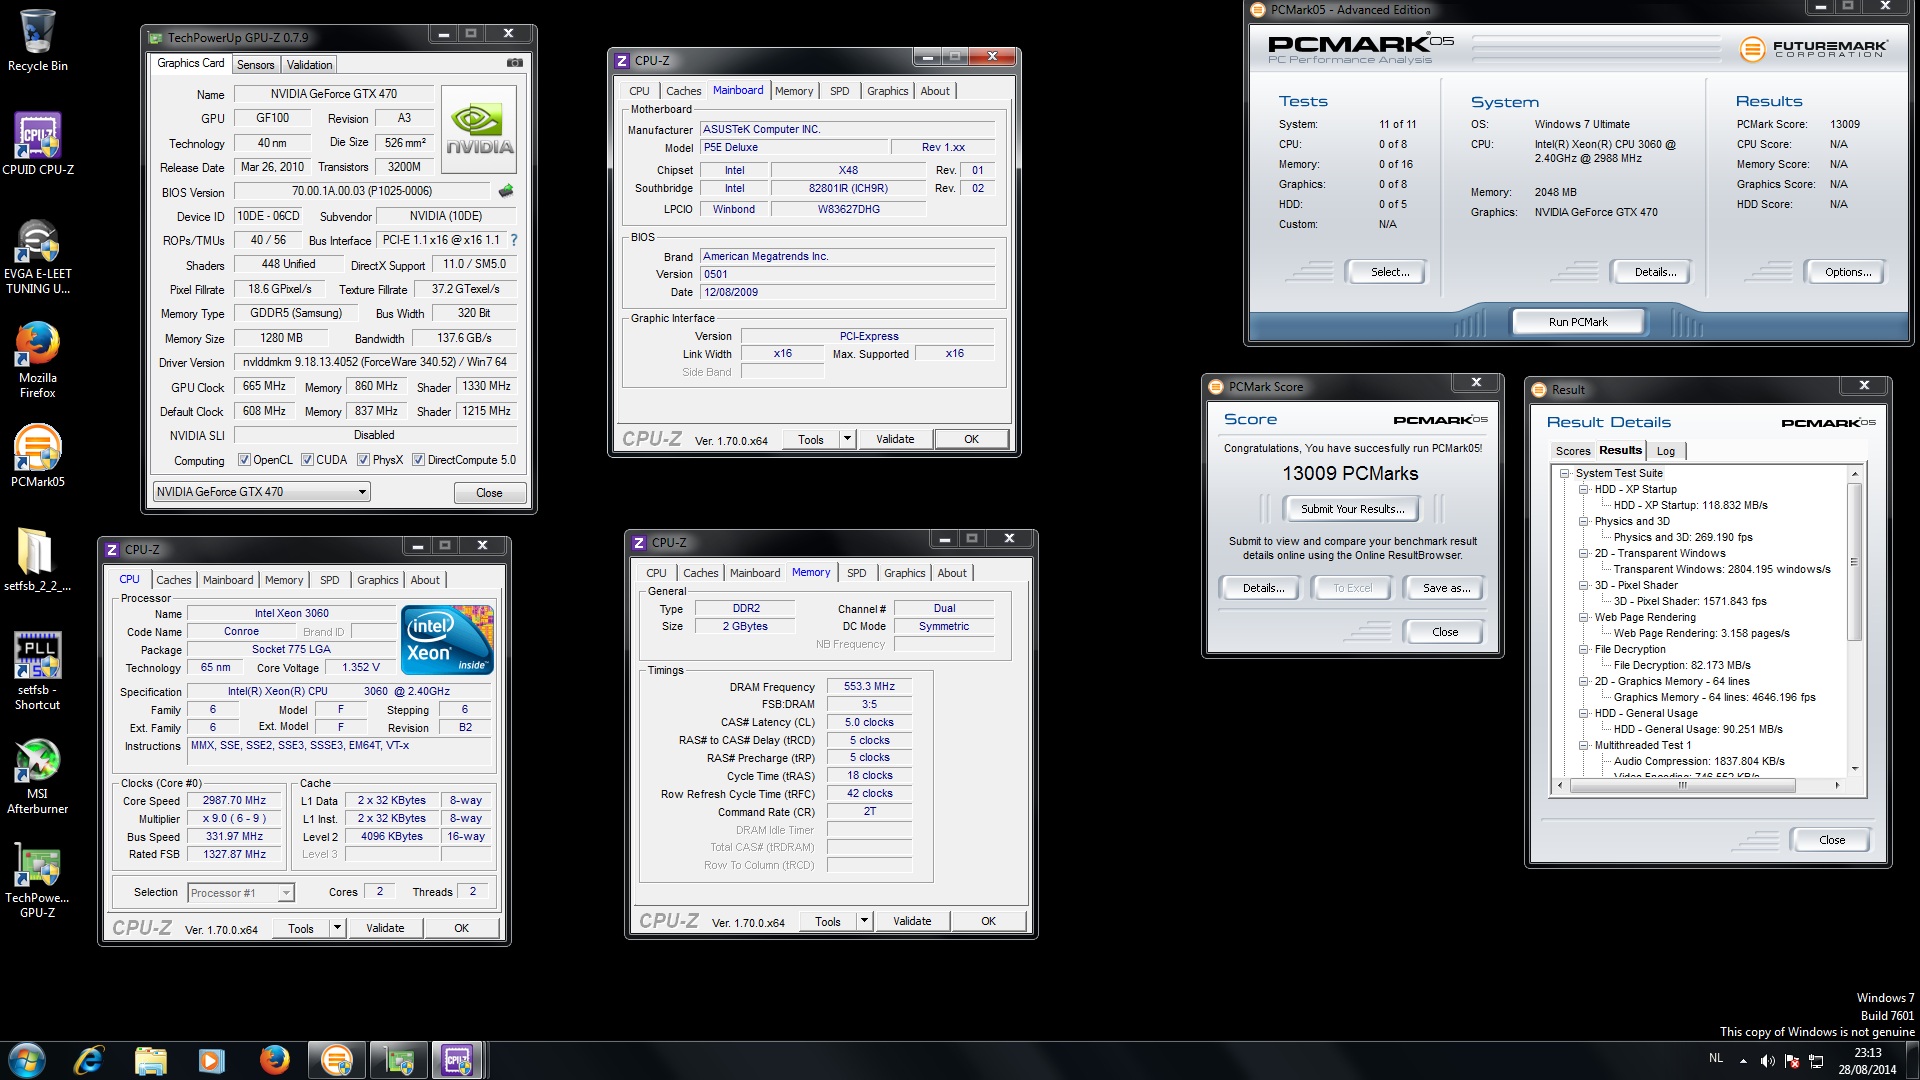Screen dimensions: 1920x1080
Task: Click Close in GPU-Z window
Action: 489,493
